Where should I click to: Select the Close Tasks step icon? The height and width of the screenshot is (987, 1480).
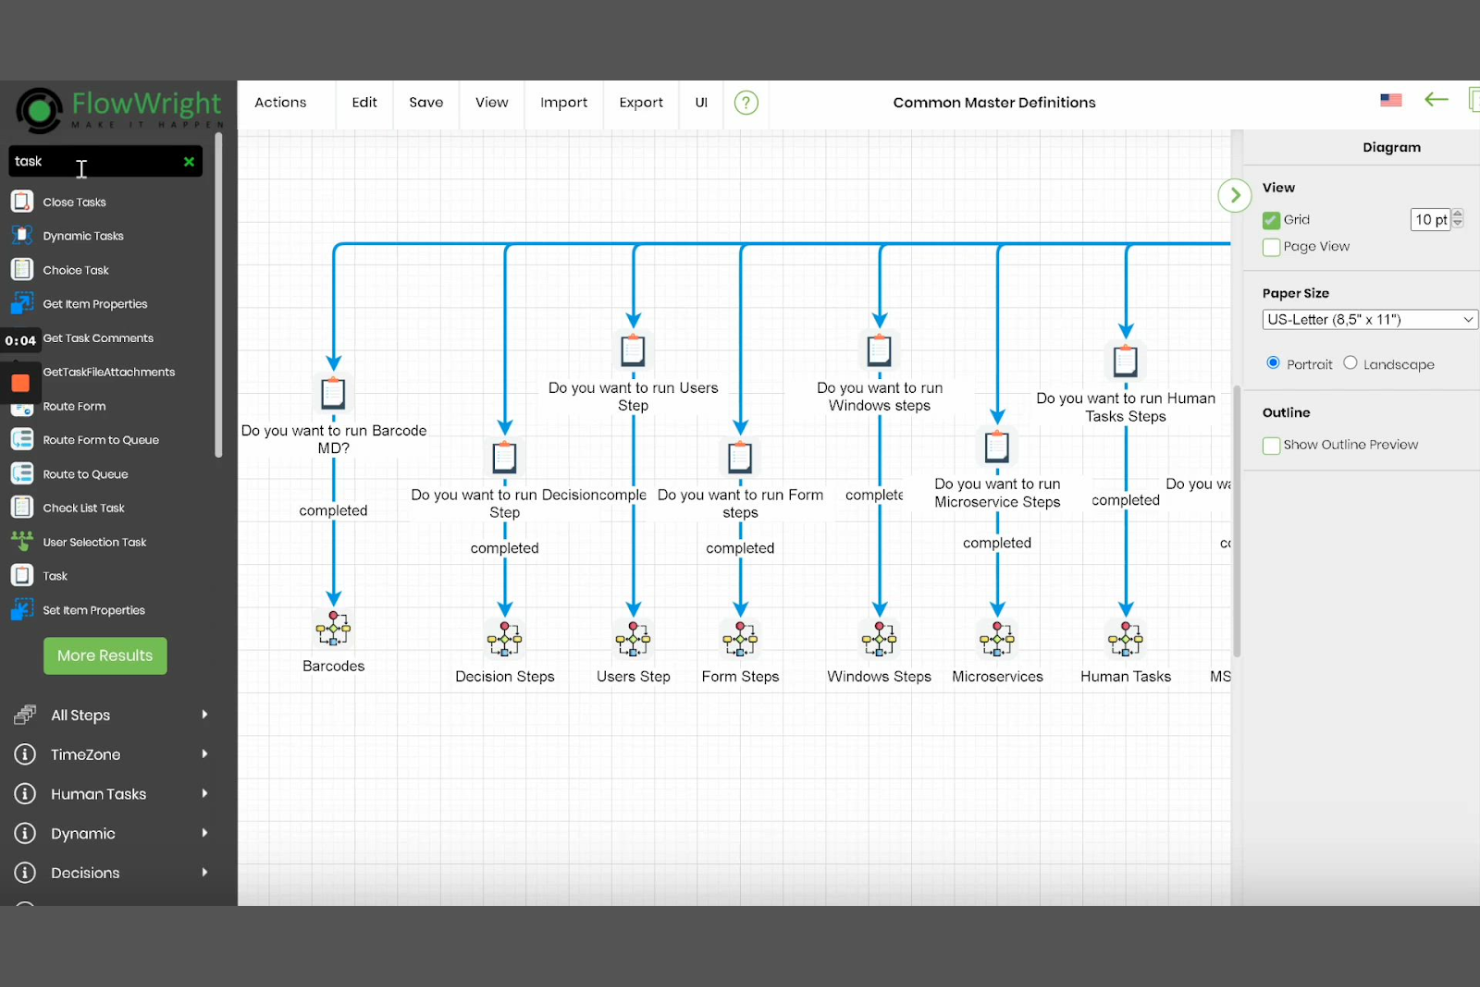(x=22, y=201)
